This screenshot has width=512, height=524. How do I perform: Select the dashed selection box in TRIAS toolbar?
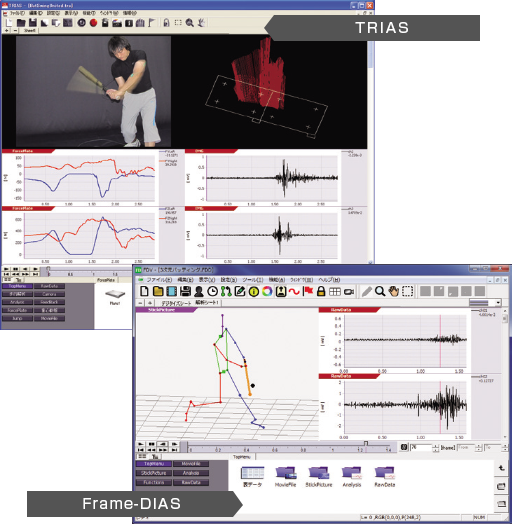pos(178,23)
